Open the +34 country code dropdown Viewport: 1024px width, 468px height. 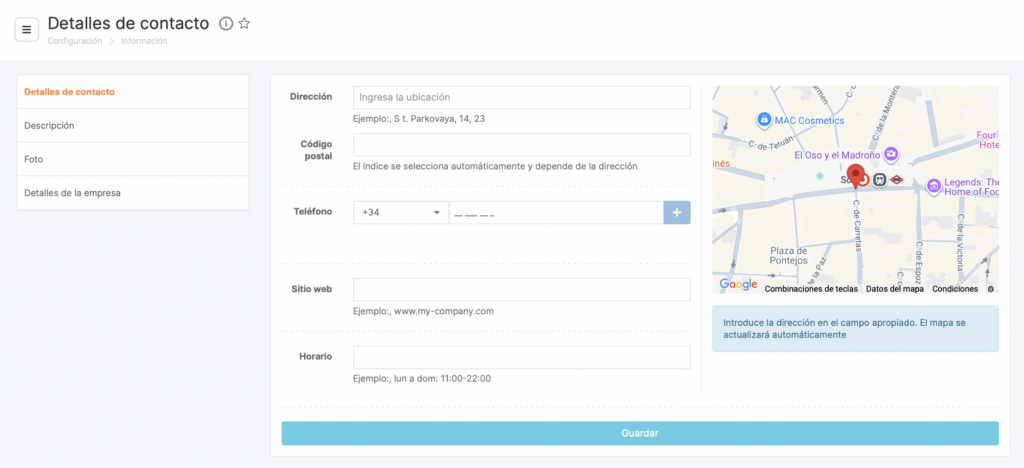401,213
